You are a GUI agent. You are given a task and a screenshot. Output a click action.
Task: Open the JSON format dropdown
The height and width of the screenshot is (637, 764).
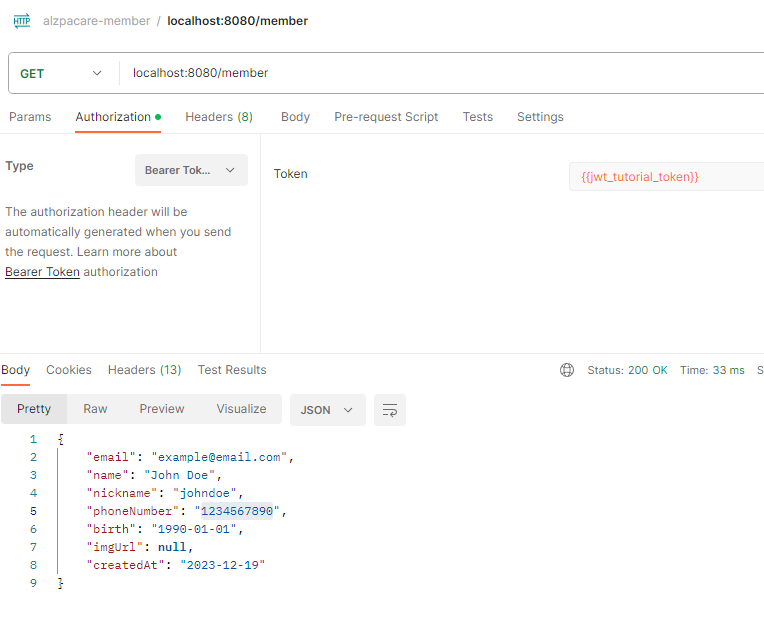coord(327,409)
